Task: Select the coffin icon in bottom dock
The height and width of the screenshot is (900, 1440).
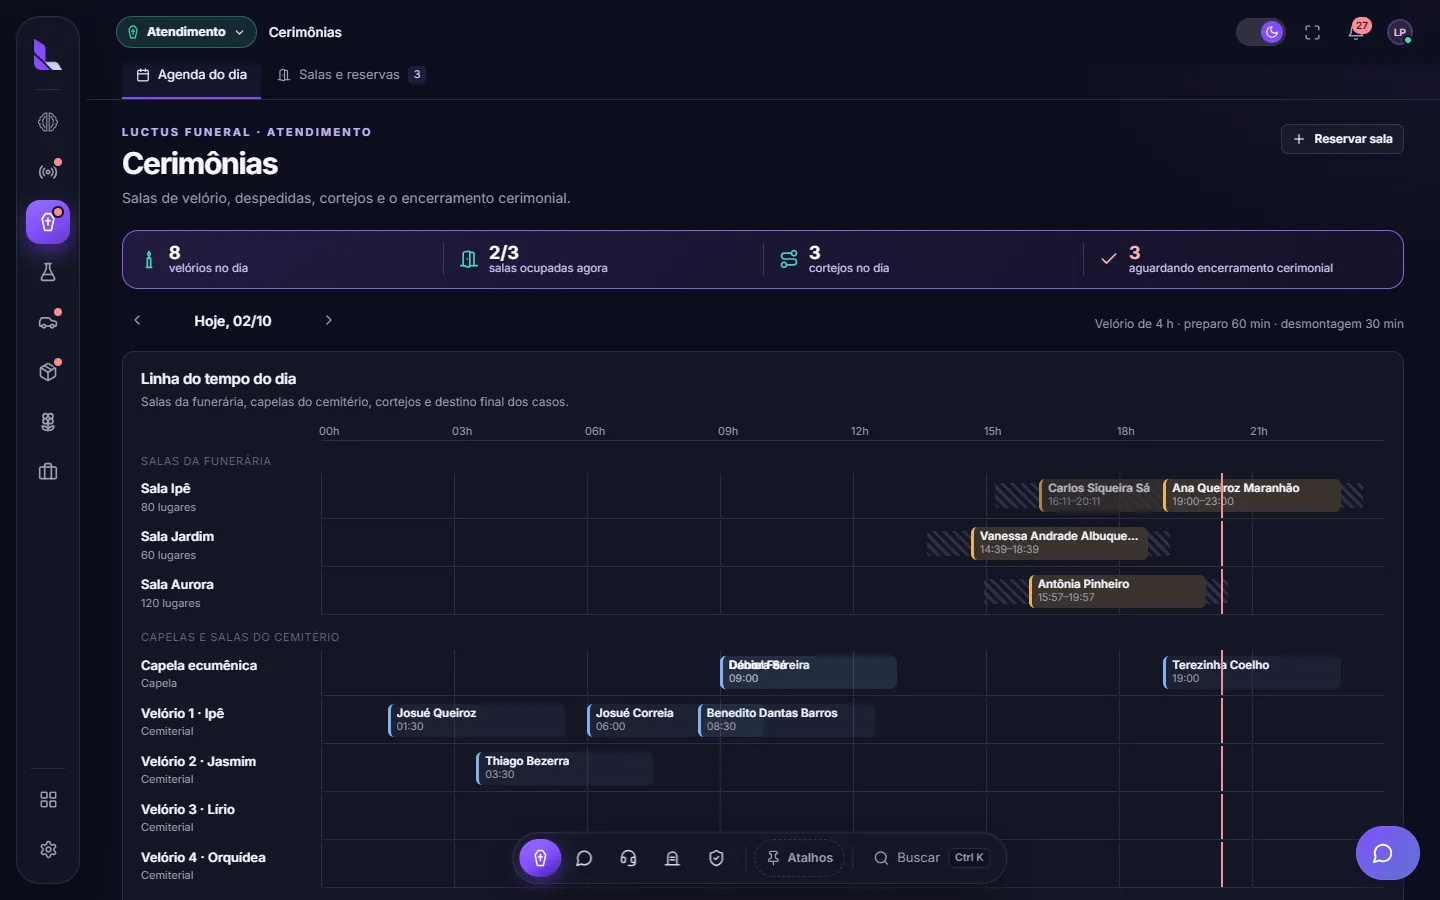Action: (x=540, y=858)
